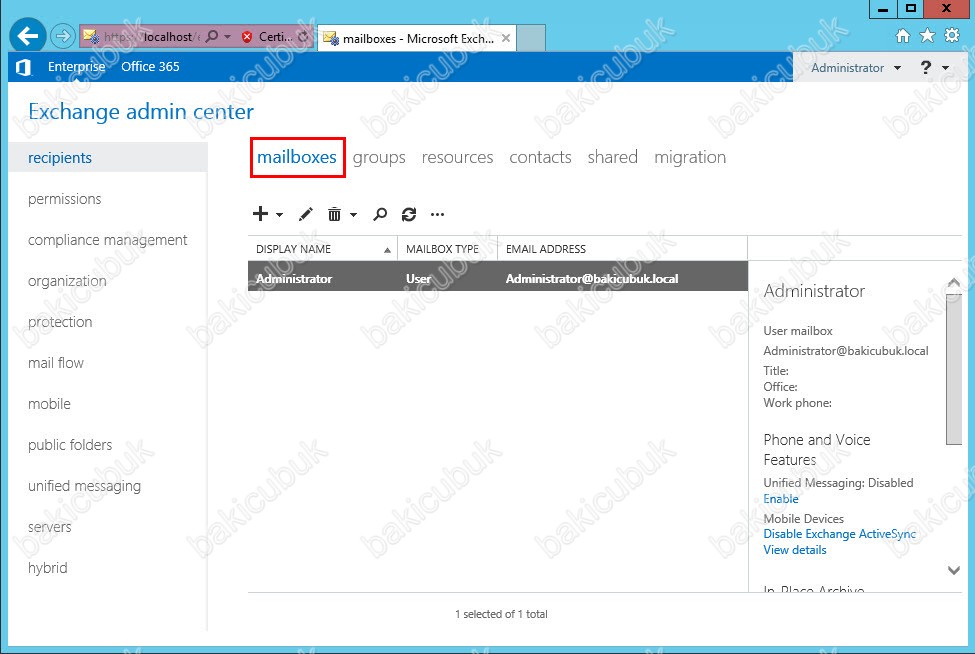Switch to the mailboxes tab

coord(297,157)
